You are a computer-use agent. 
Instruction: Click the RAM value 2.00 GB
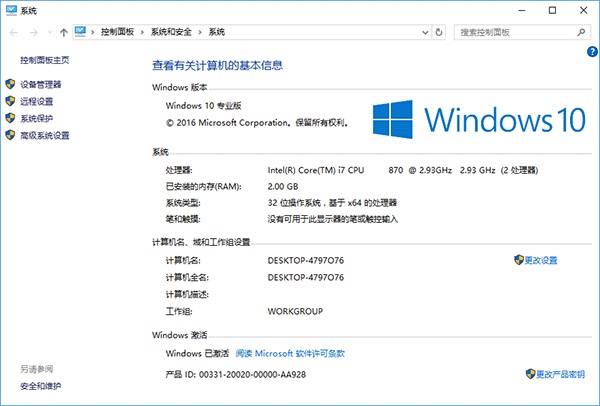click(283, 187)
